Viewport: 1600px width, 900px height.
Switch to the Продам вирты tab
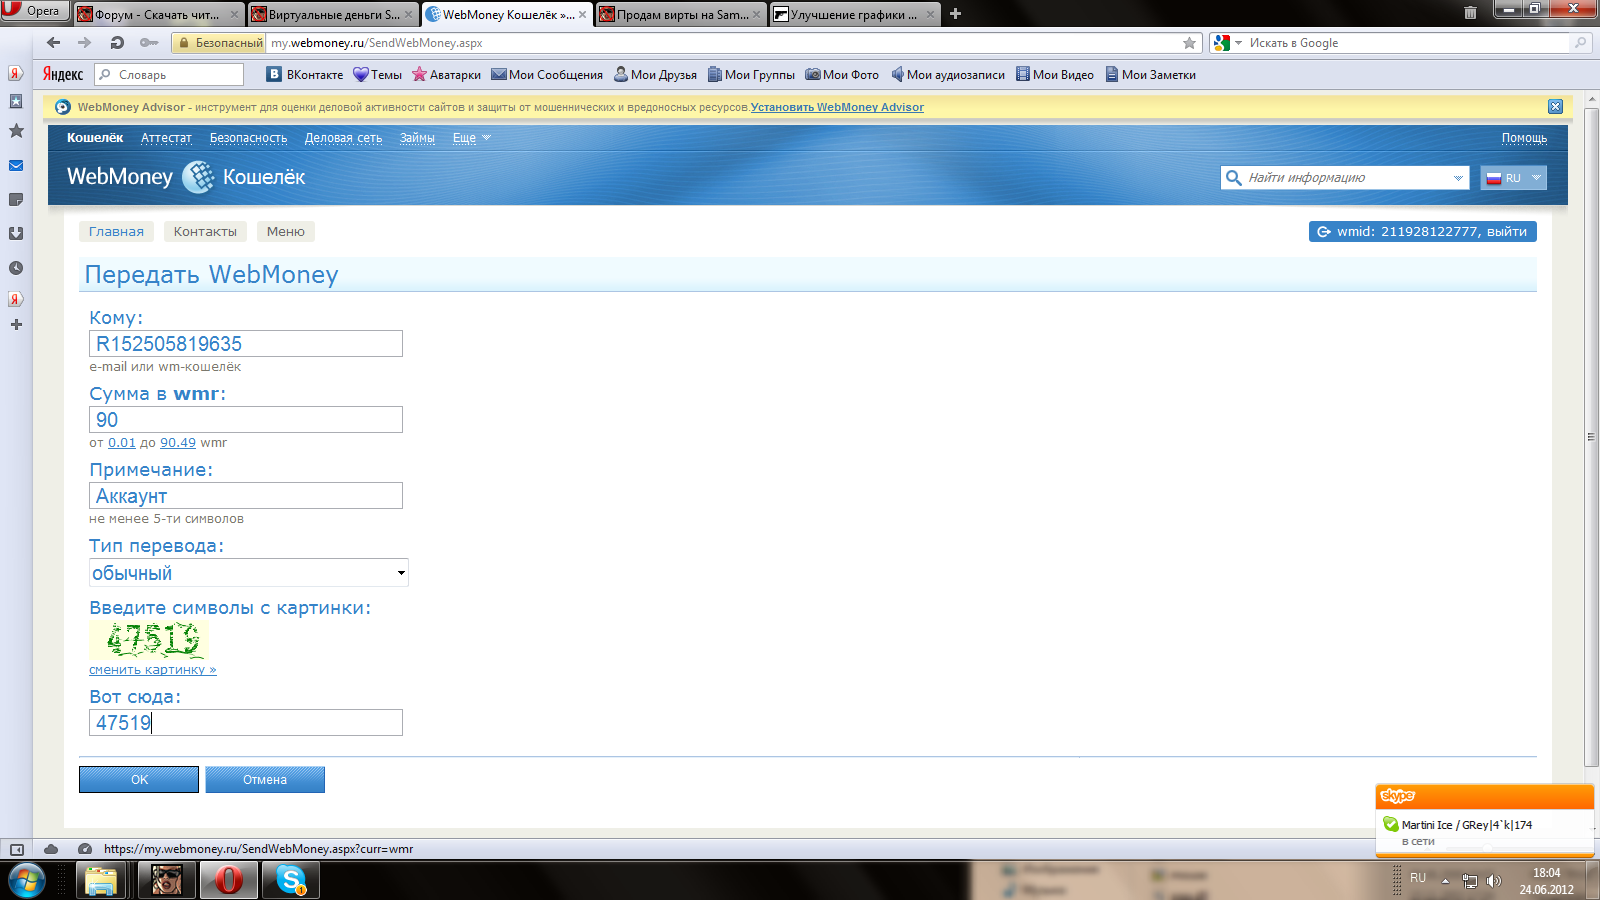[x=680, y=14]
